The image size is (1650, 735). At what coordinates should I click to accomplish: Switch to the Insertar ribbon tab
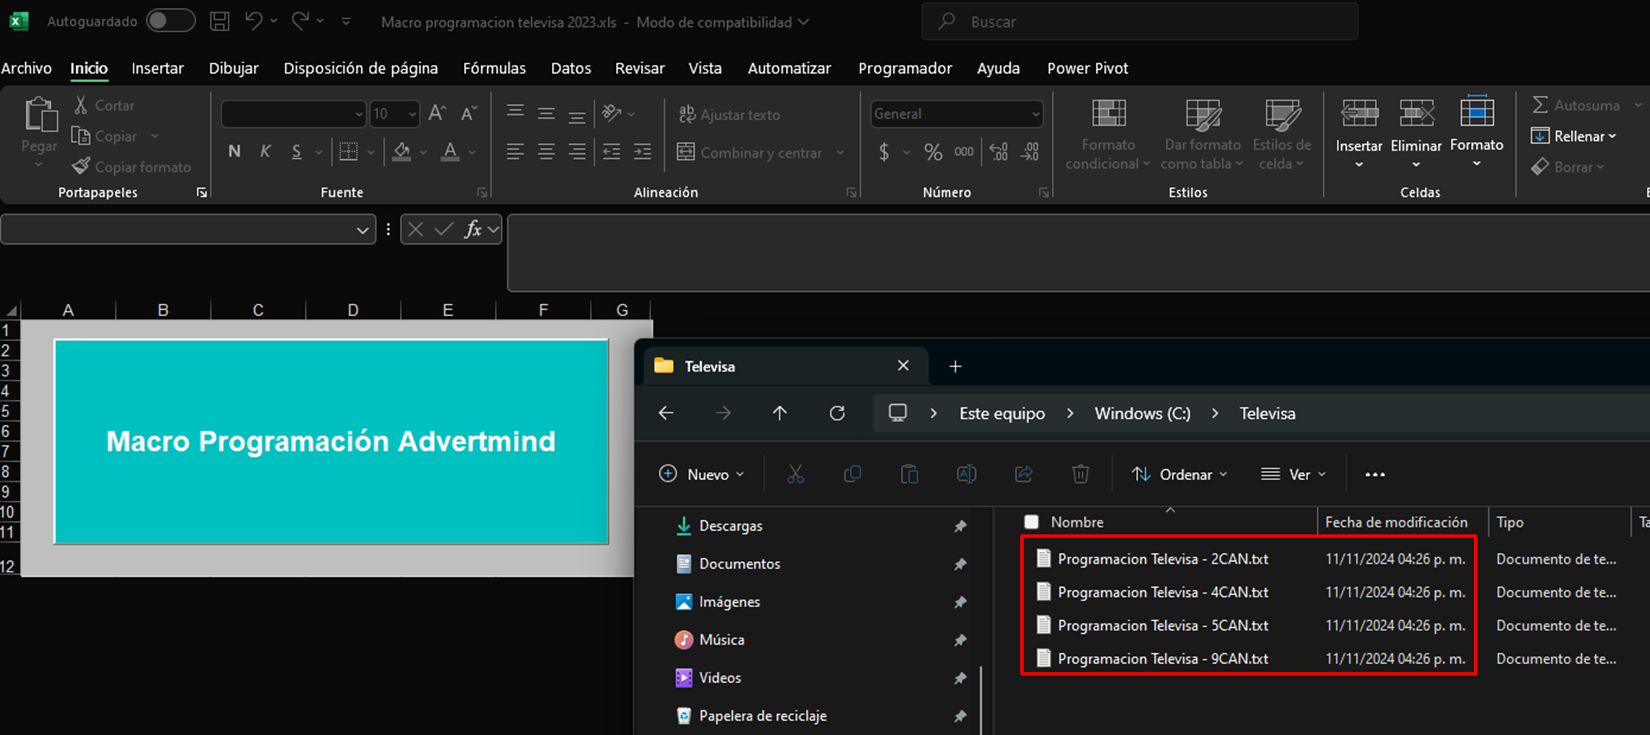pyautogui.click(x=158, y=68)
